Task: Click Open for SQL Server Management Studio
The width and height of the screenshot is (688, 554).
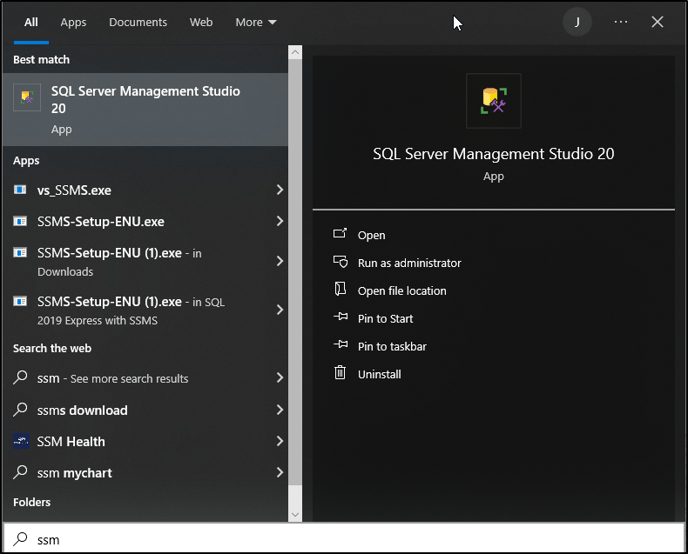Action: [x=371, y=235]
